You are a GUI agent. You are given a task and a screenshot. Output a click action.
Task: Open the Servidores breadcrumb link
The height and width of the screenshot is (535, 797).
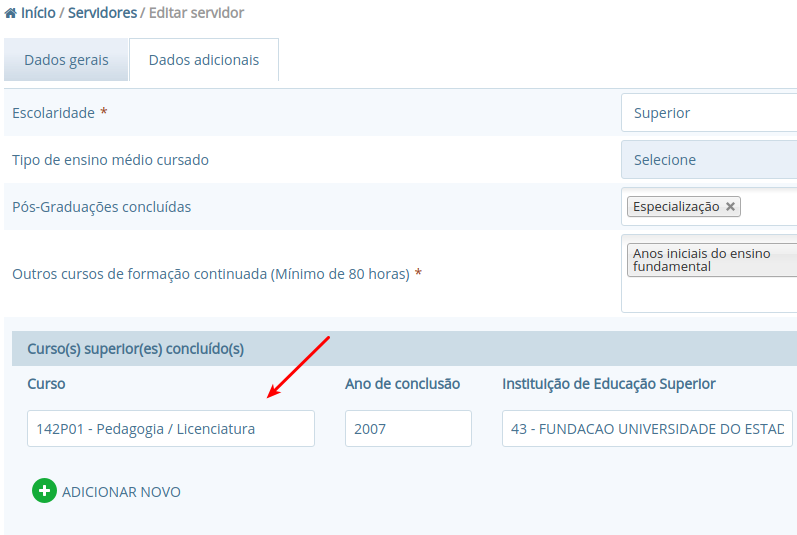click(102, 13)
